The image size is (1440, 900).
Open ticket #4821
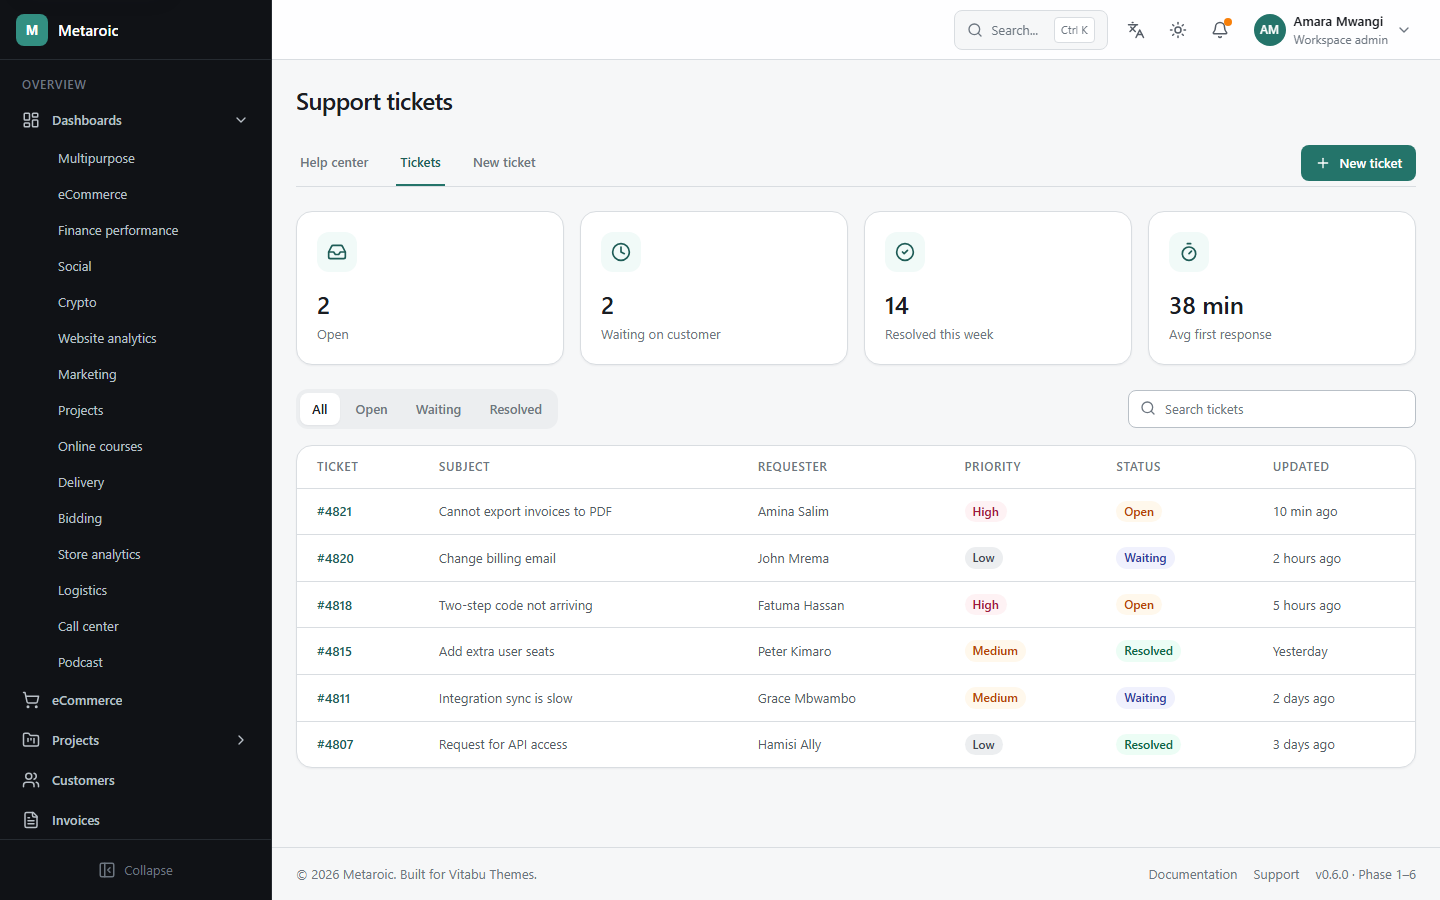pos(334,511)
